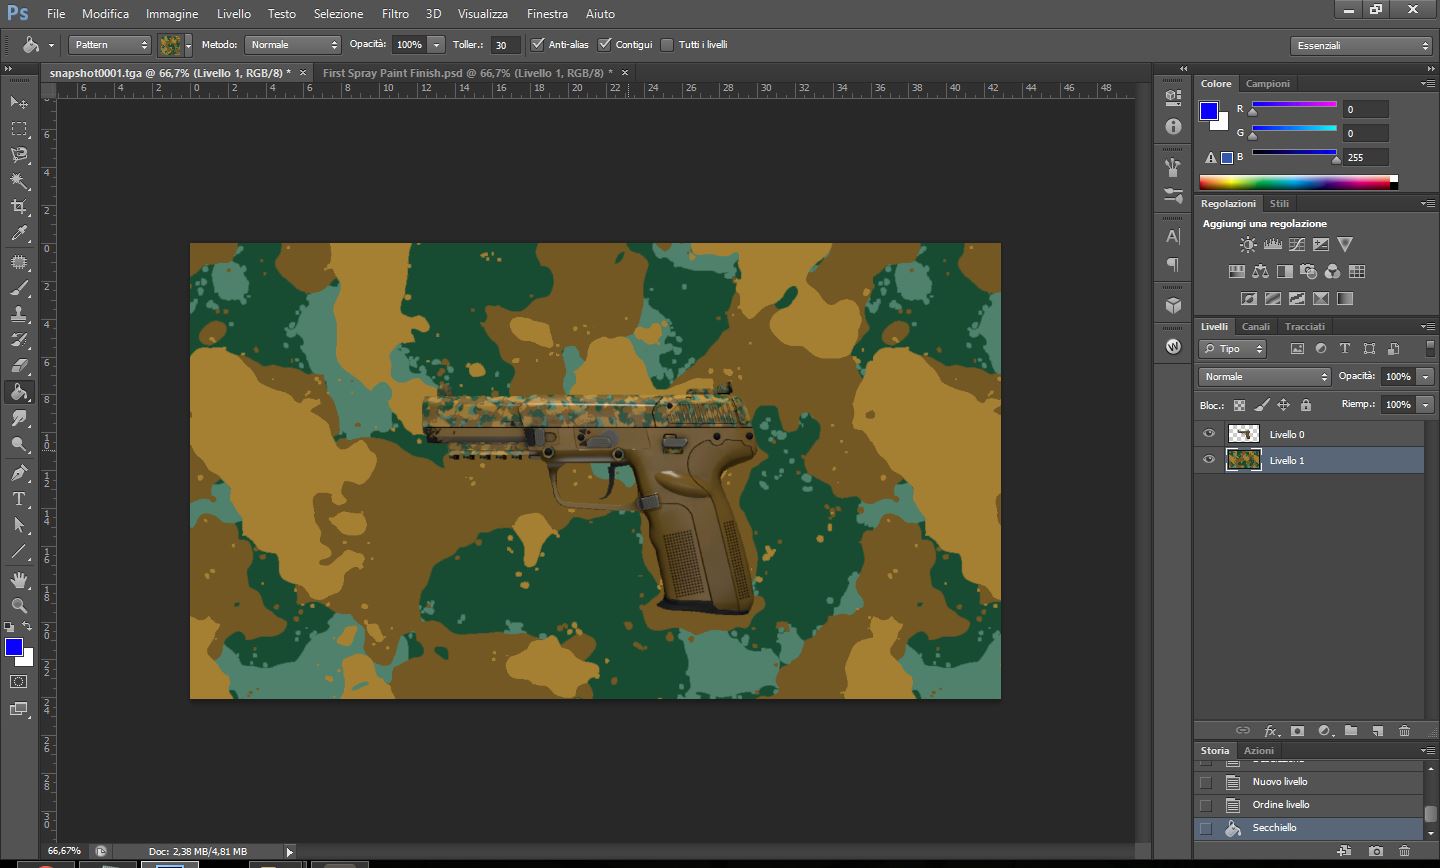Click the foreground blue color swatch
The width and height of the screenshot is (1440, 868).
click(x=13, y=647)
